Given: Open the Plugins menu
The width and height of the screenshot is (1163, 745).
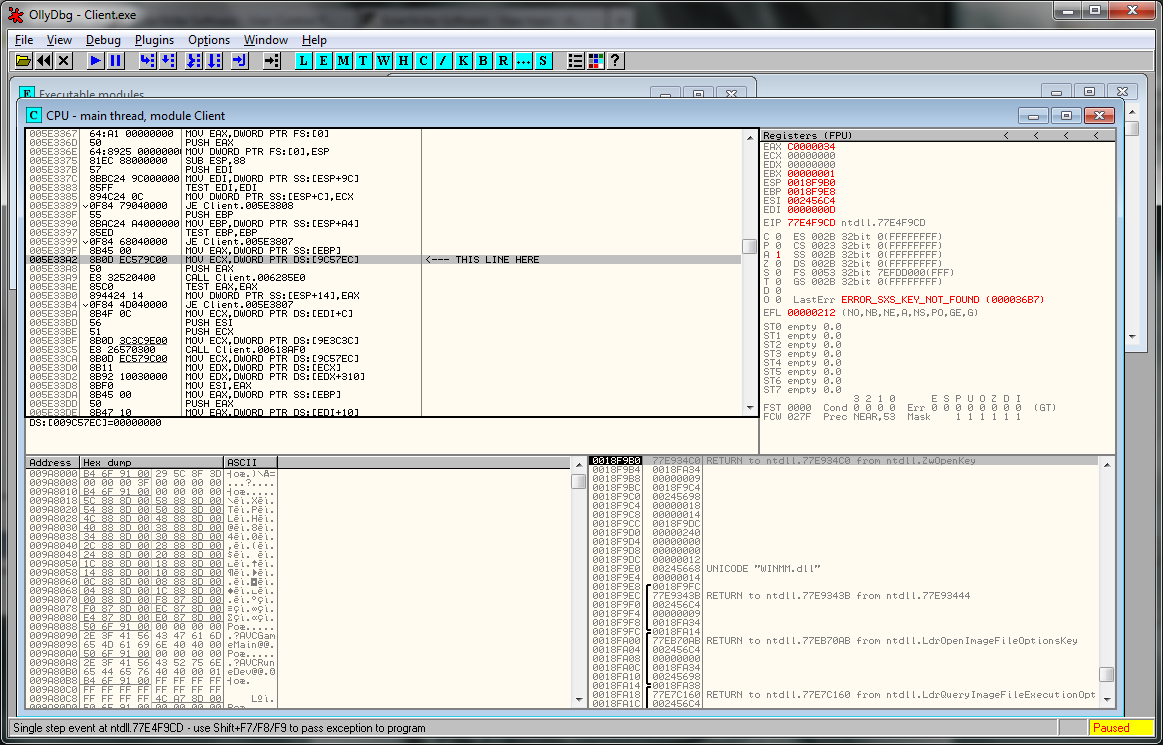Looking at the screenshot, I should (154, 40).
